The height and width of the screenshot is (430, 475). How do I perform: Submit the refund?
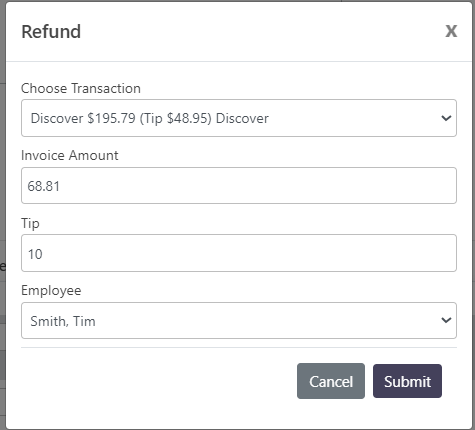coord(407,381)
